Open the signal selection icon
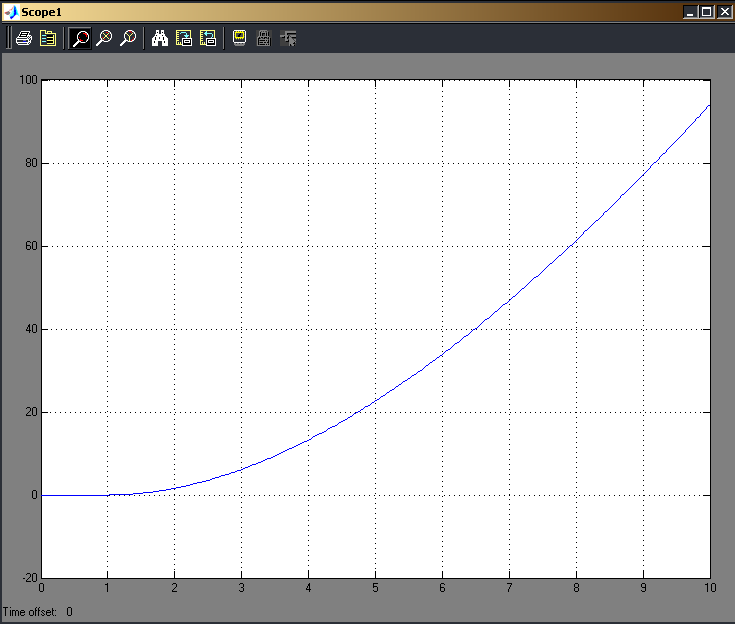Viewport: 735px width, 624px height. (x=288, y=38)
